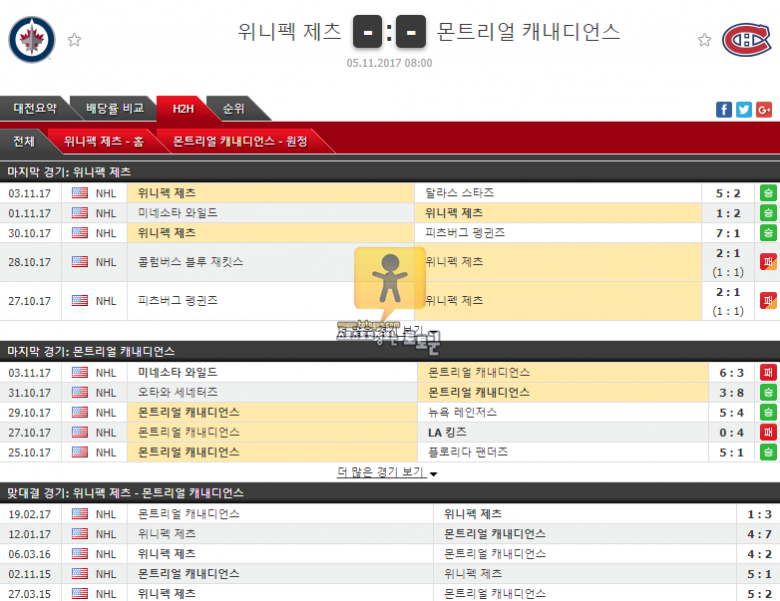Viewport: 780px width, 601px height.
Task: Favorite Montreal Canadiens with the star
Action: click(x=704, y=40)
